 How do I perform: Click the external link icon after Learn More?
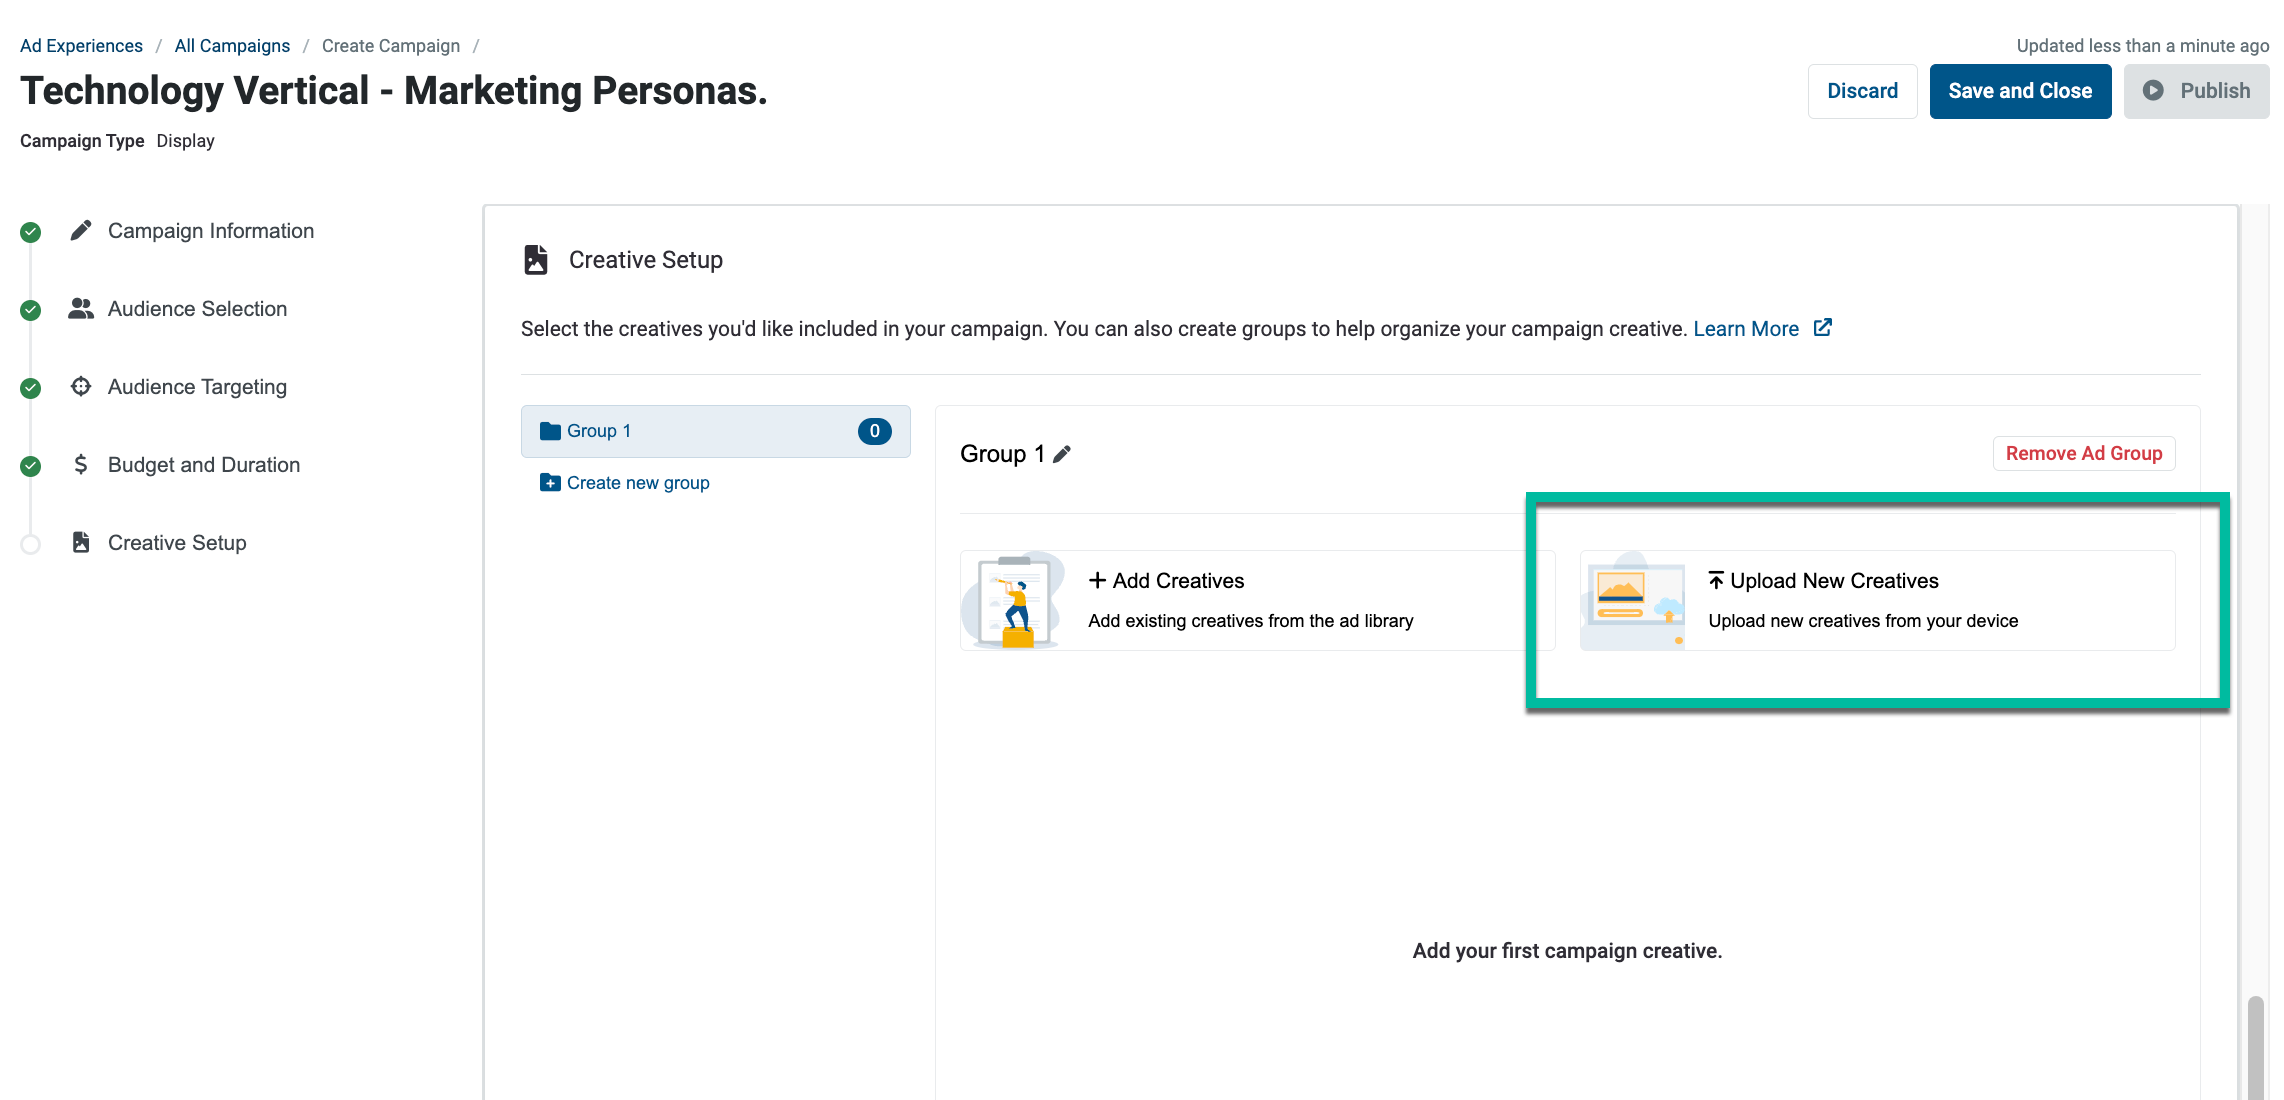pyautogui.click(x=1823, y=328)
